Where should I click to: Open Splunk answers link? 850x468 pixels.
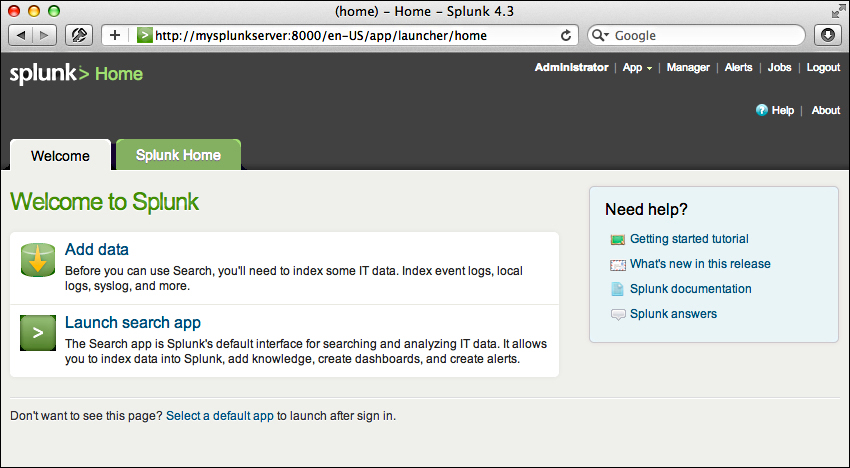673,313
